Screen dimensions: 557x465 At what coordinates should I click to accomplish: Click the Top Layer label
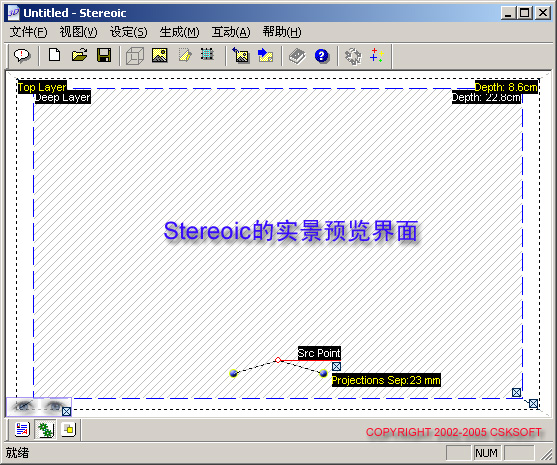[x=42, y=87]
